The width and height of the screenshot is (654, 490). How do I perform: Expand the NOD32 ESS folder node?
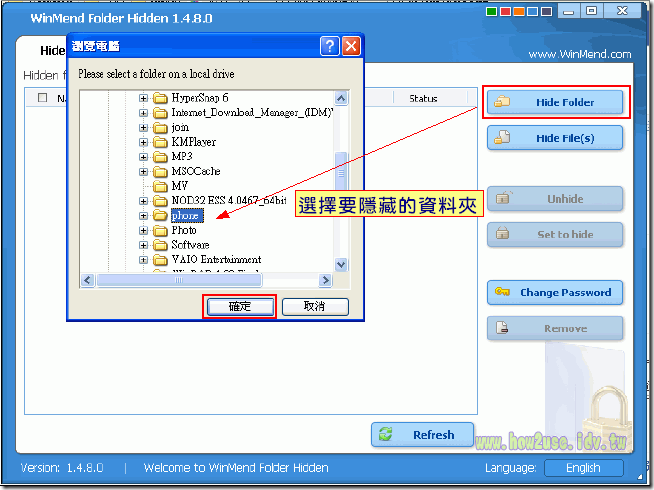tap(143, 201)
